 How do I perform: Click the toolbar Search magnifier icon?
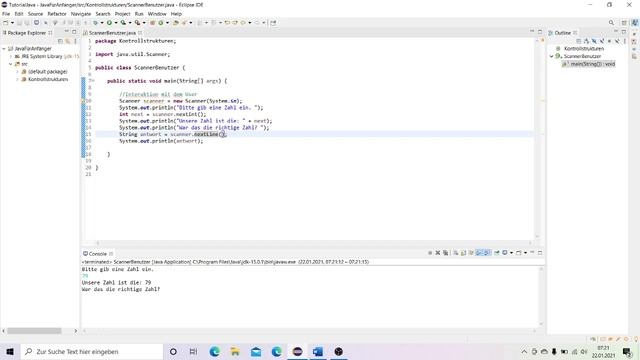click(611, 23)
